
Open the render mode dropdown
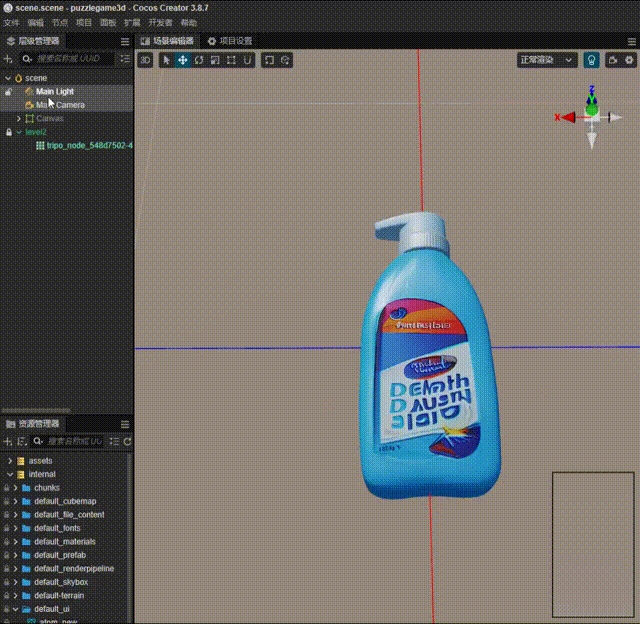click(547, 60)
